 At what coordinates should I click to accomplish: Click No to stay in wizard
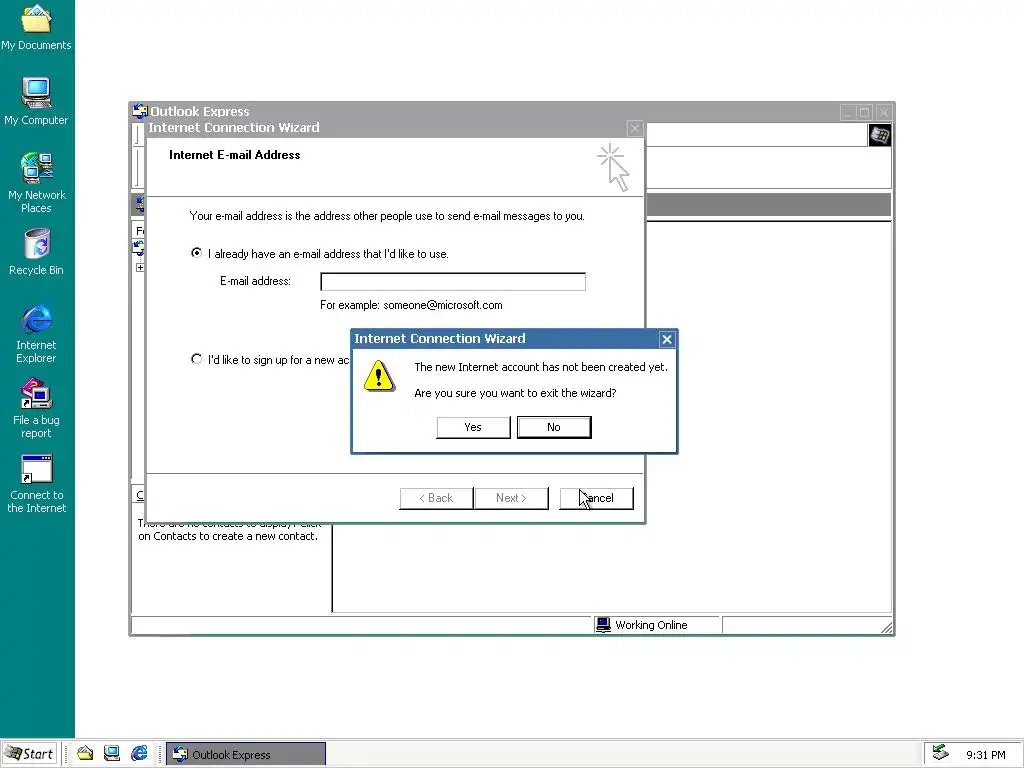(x=554, y=427)
